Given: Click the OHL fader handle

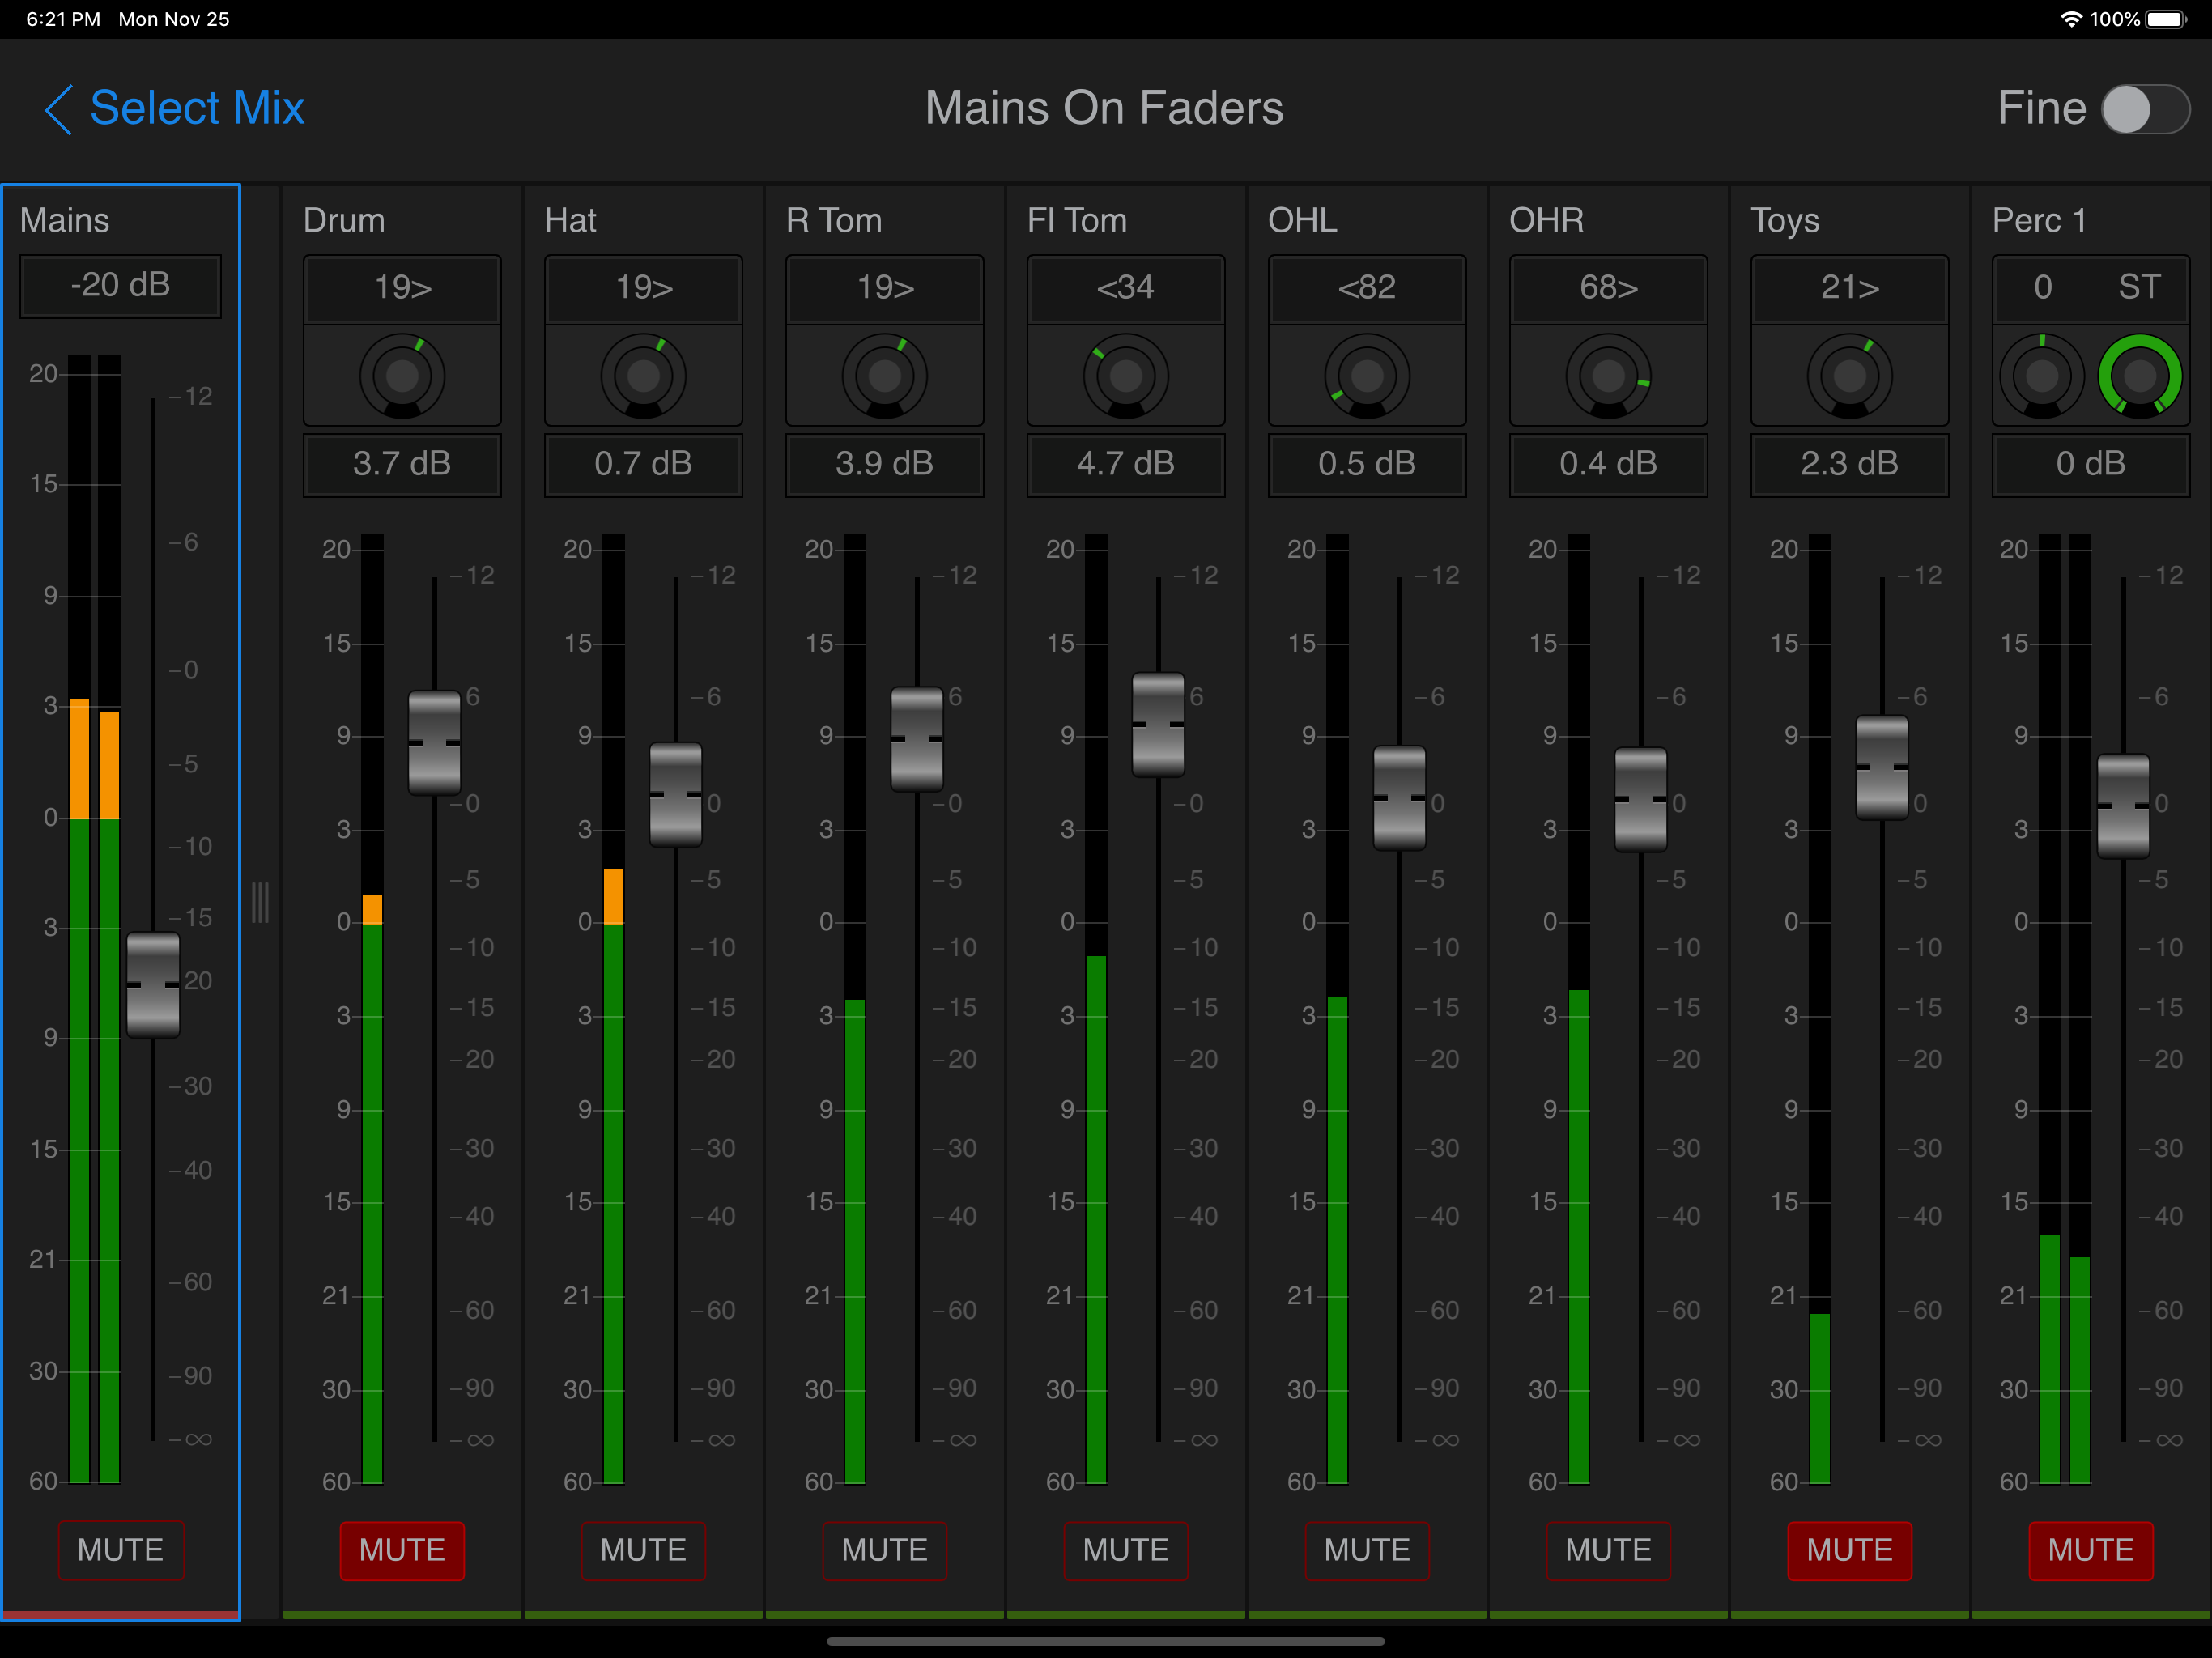Looking at the screenshot, I should (1400, 798).
